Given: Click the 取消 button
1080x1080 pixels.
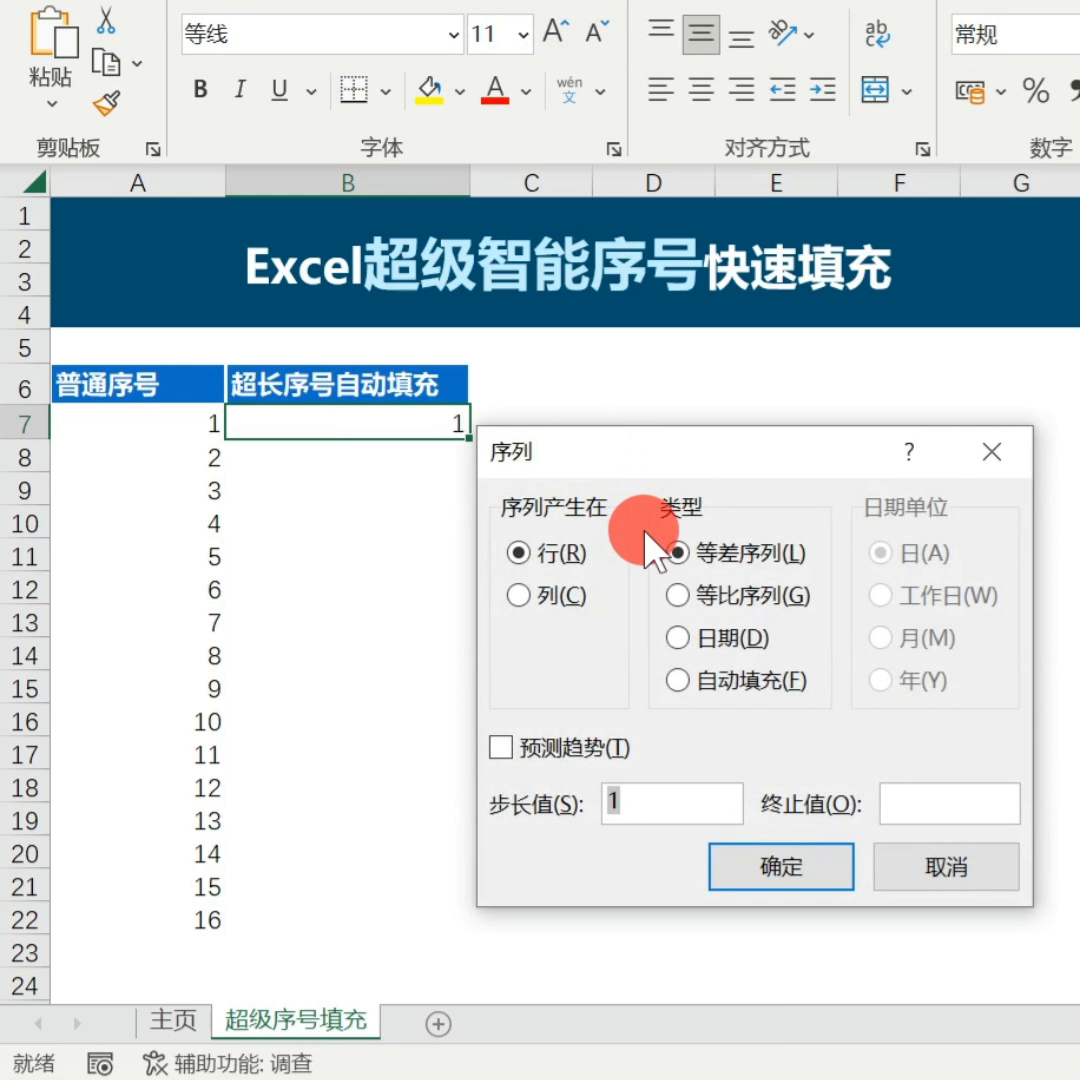Looking at the screenshot, I should click(x=946, y=866).
